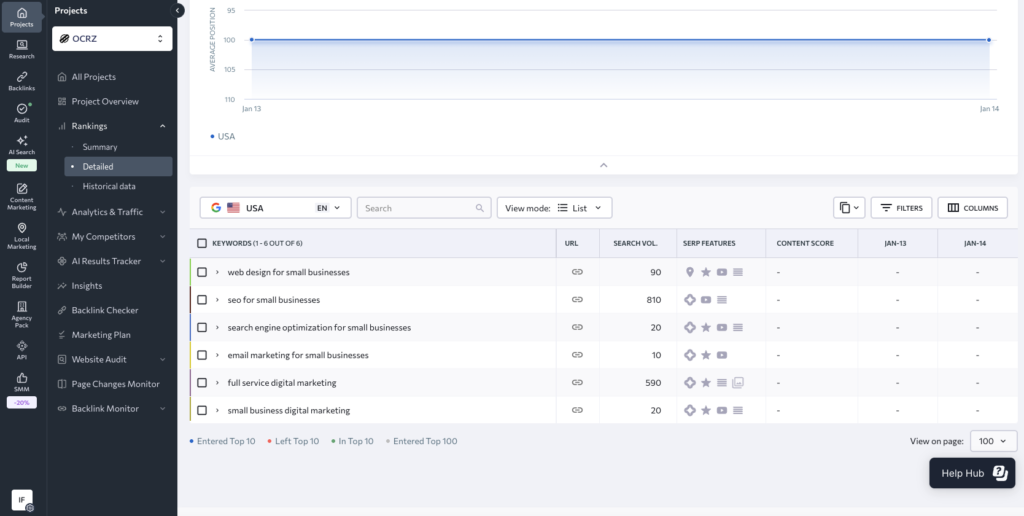Change the View on page 100 dropdown
Viewport: 1024px width, 516px height.
coord(993,441)
